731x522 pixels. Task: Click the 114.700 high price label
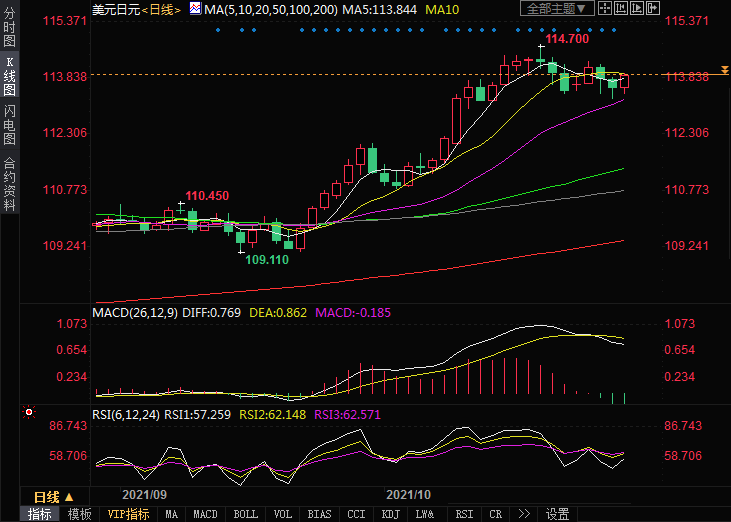pos(566,39)
